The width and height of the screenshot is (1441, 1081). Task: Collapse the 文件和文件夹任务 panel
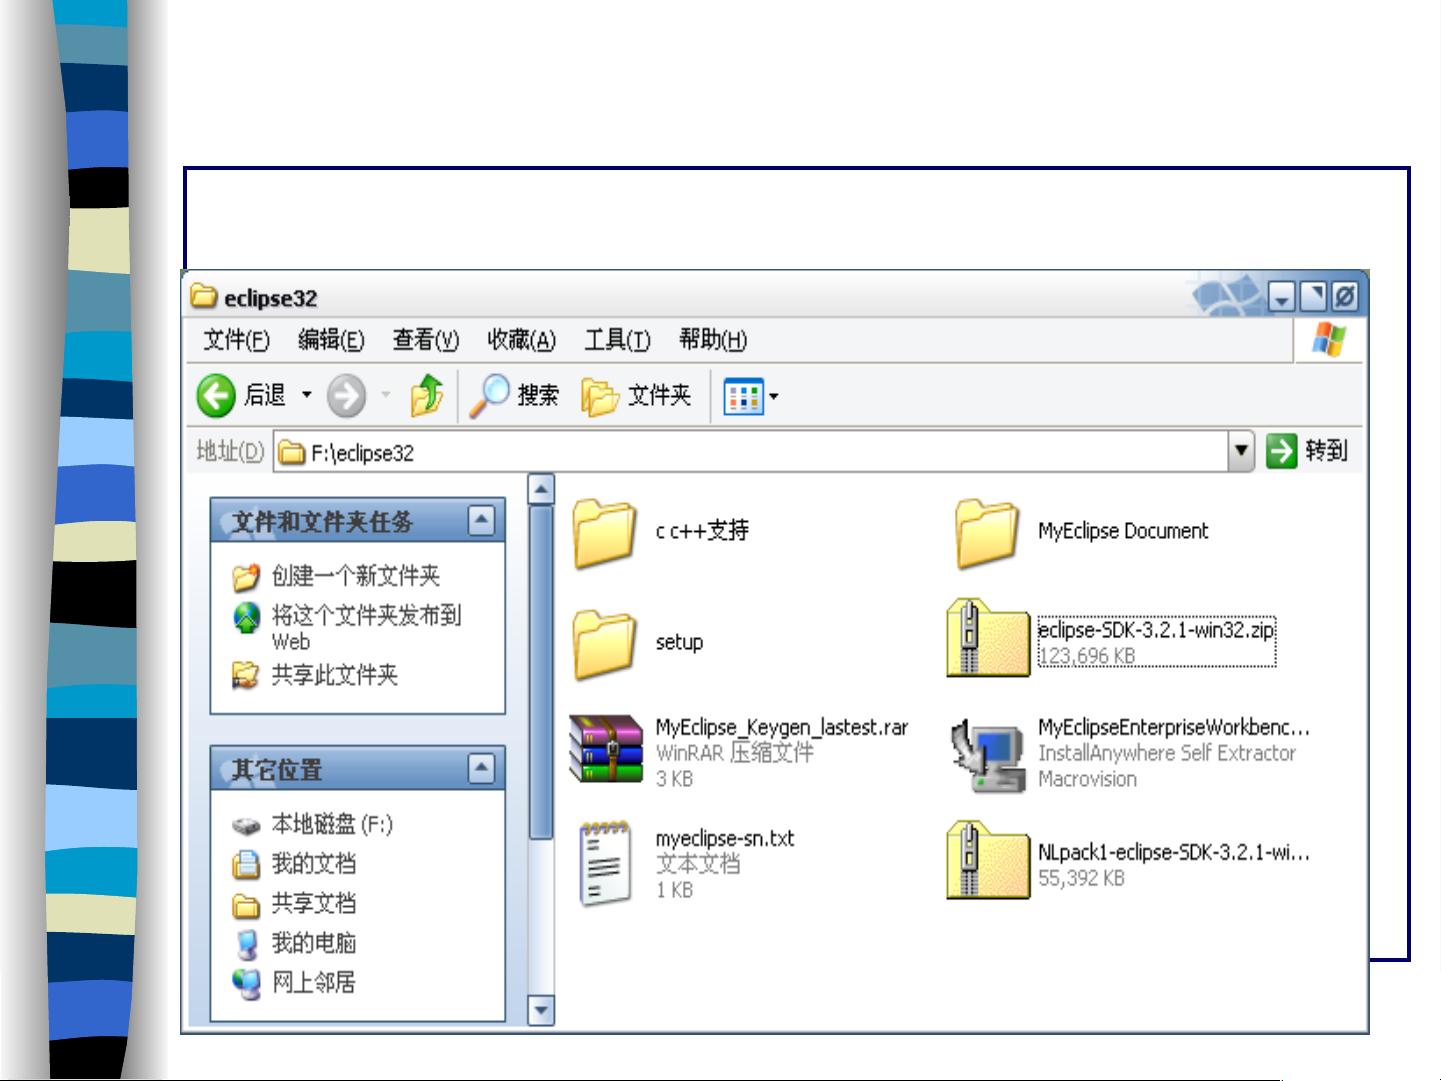pyautogui.click(x=481, y=520)
